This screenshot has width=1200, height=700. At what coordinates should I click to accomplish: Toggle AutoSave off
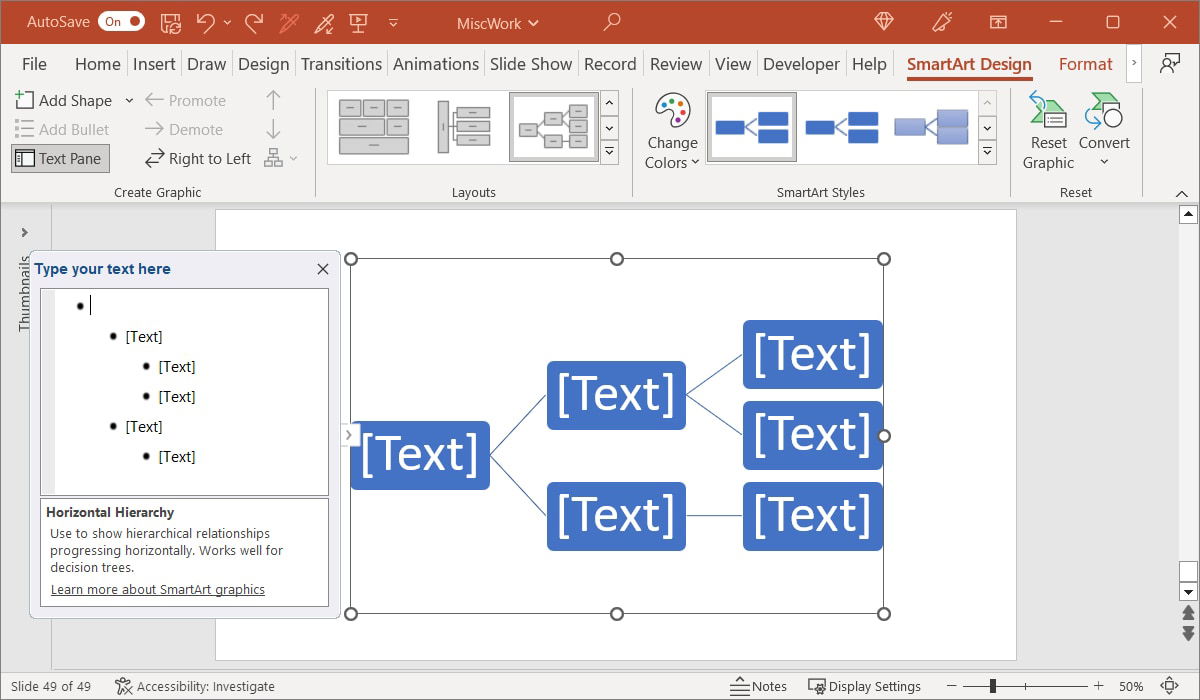(121, 20)
